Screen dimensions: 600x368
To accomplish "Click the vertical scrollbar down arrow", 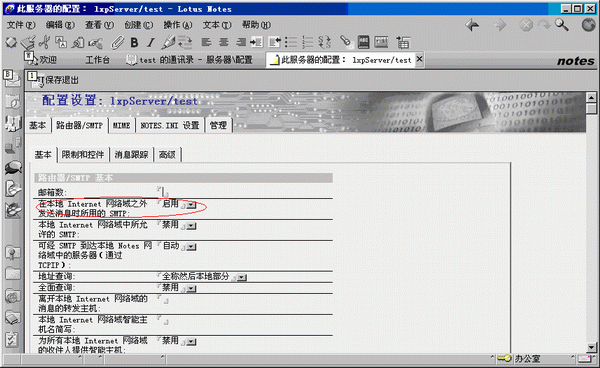I will click(x=592, y=347).
